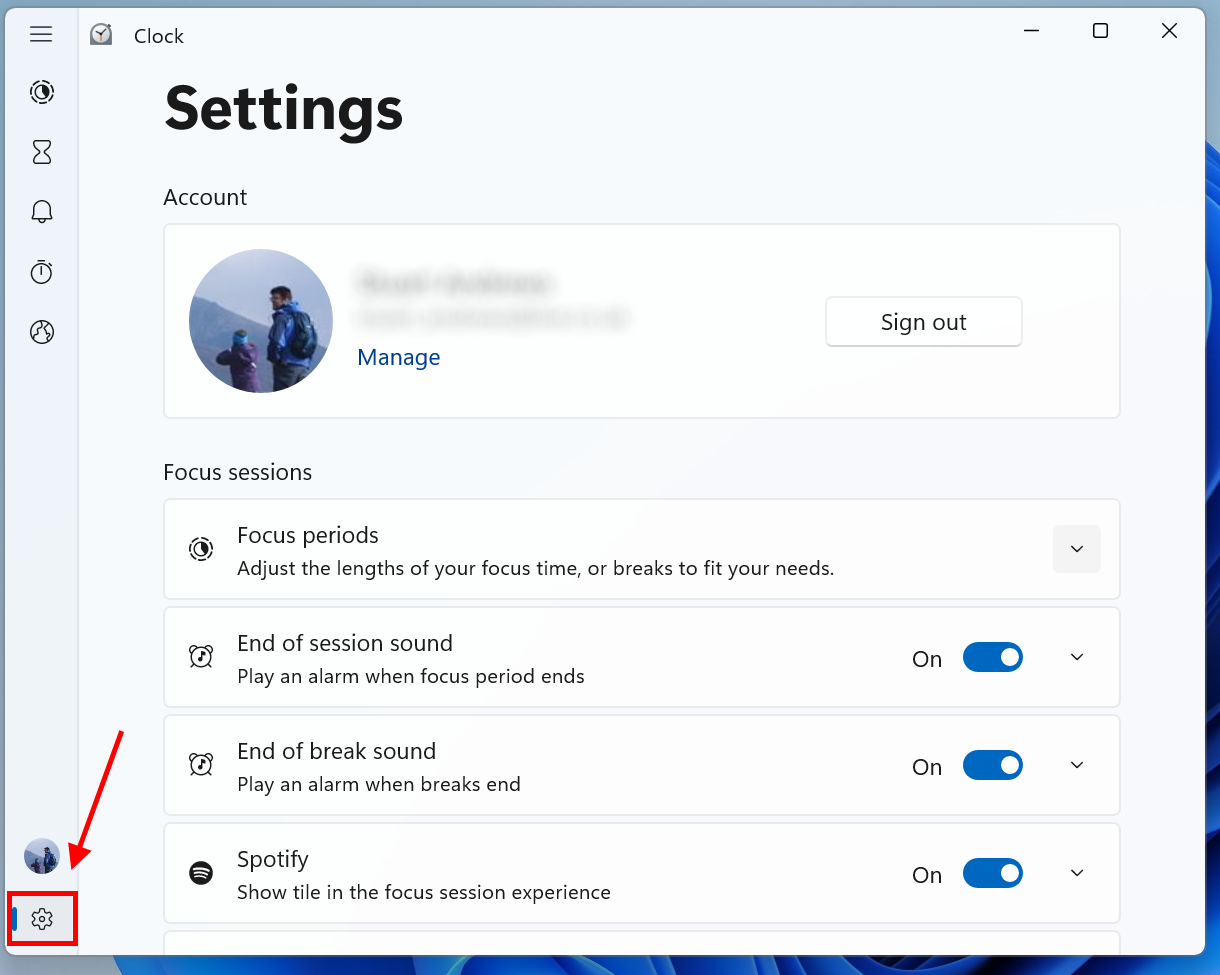Switch to the Stopwatch page

click(x=41, y=272)
